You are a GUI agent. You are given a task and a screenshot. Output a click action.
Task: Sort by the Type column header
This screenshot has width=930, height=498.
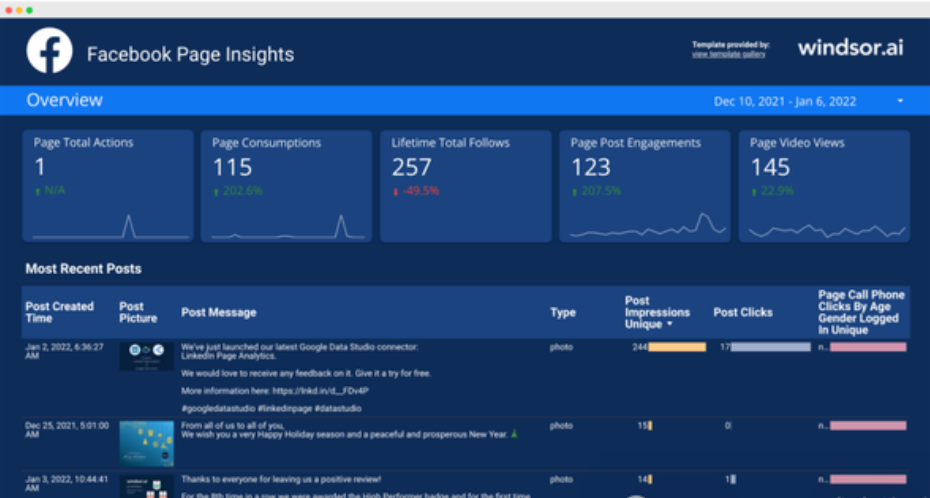563,312
